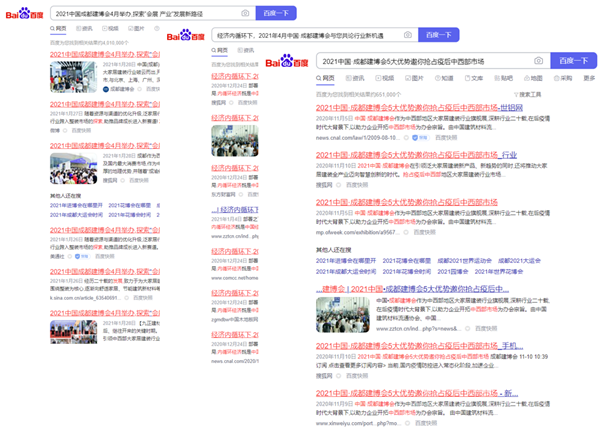
Task: Switch to the 贴吧 tab in the right search page
Action: click(x=504, y=78)
